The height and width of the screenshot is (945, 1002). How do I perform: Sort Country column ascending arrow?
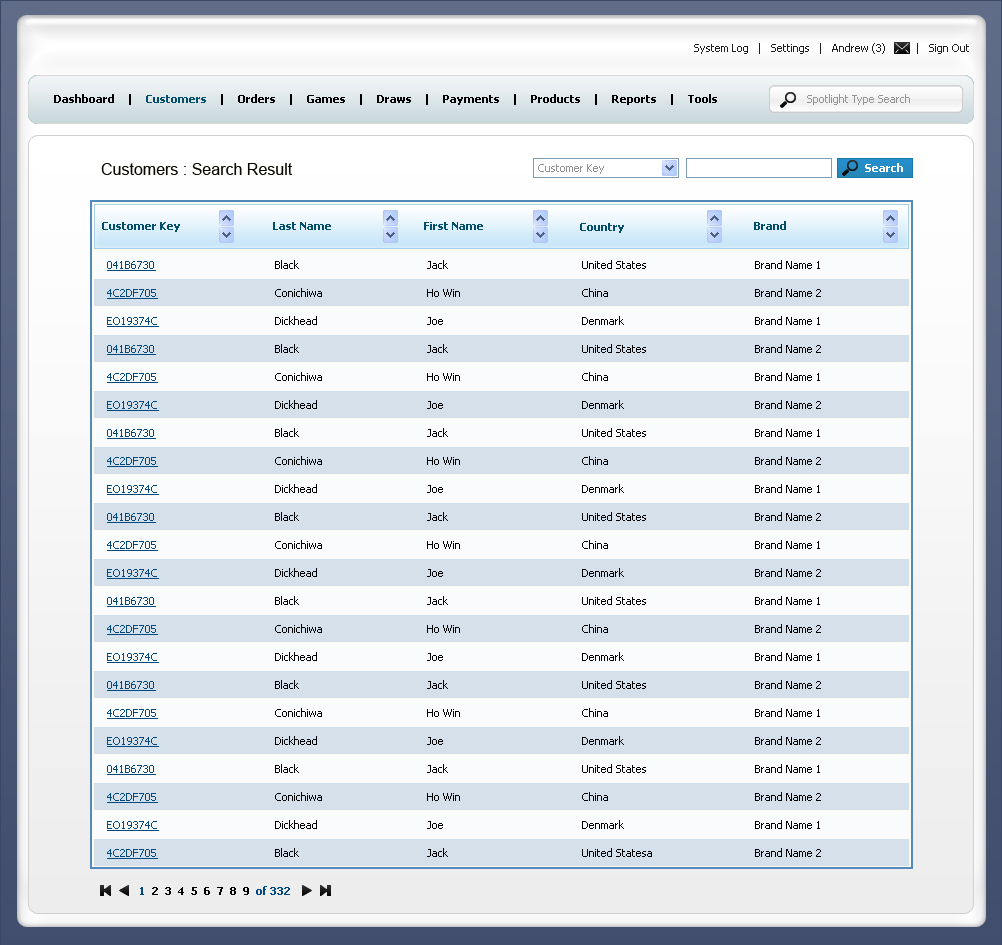point(714,218)
